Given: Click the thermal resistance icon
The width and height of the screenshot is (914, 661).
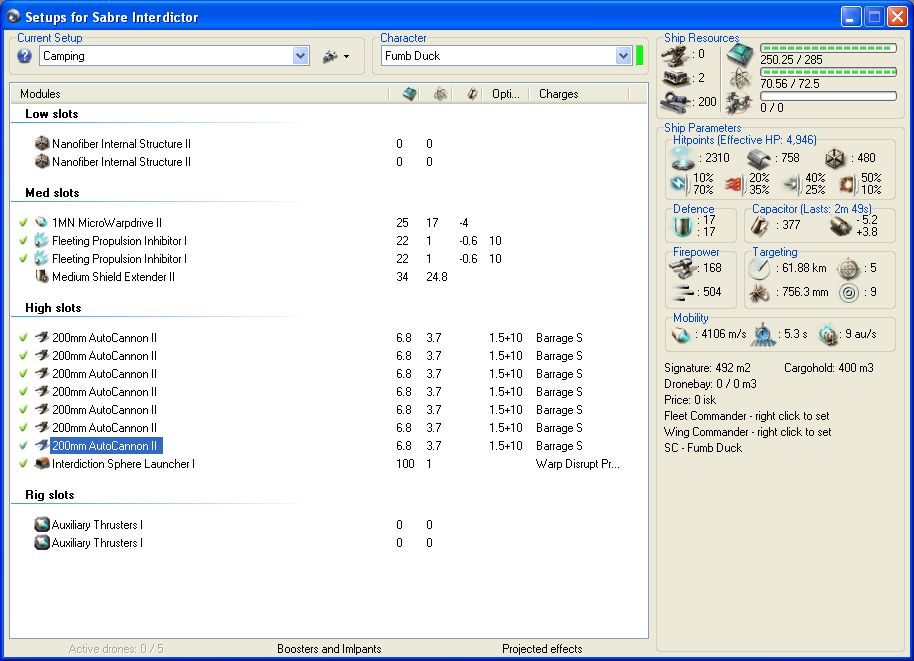Looking at the screenshot, I should tap(733, 184).
